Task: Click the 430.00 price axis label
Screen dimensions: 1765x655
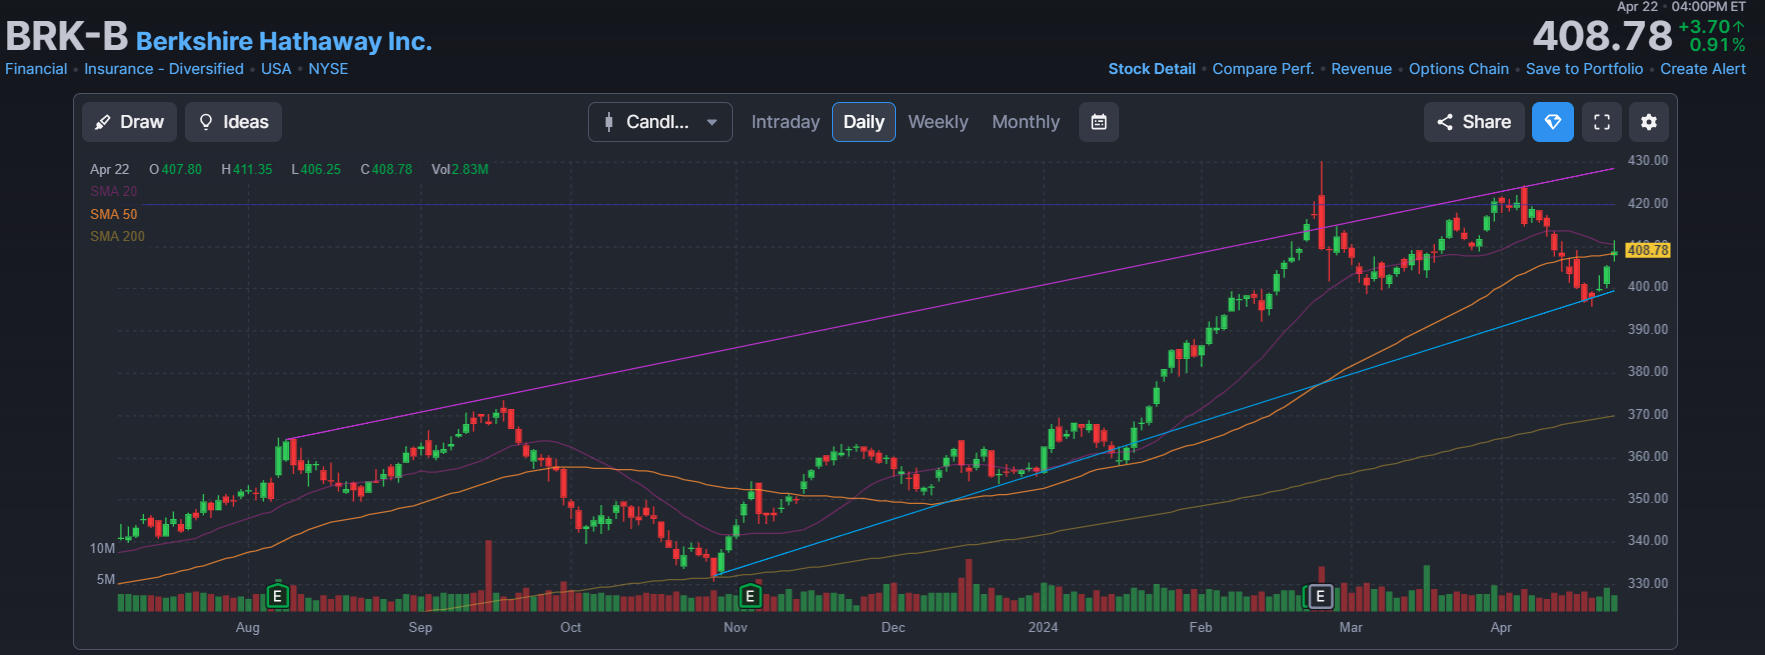Action: pos(1647,160)
